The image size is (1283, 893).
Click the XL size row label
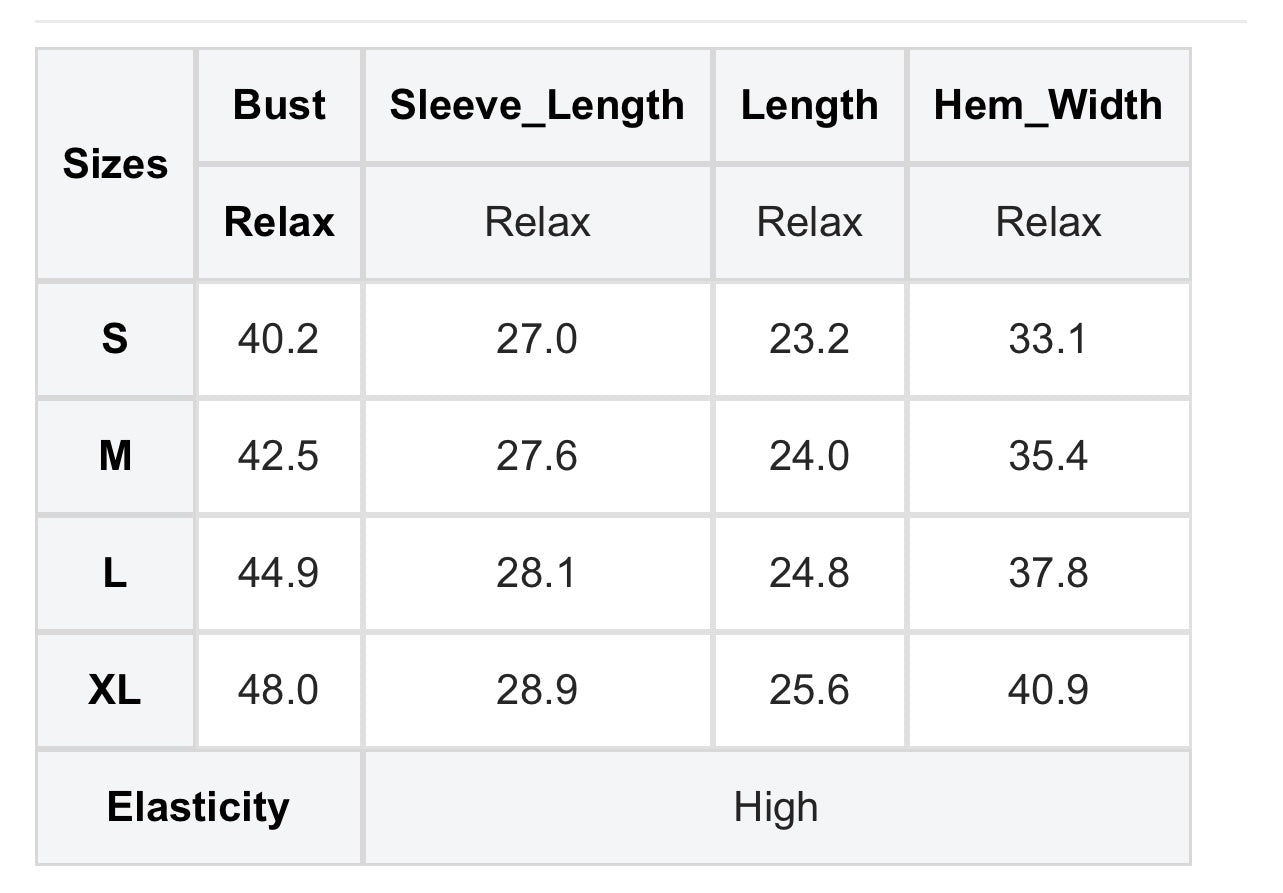116,691
